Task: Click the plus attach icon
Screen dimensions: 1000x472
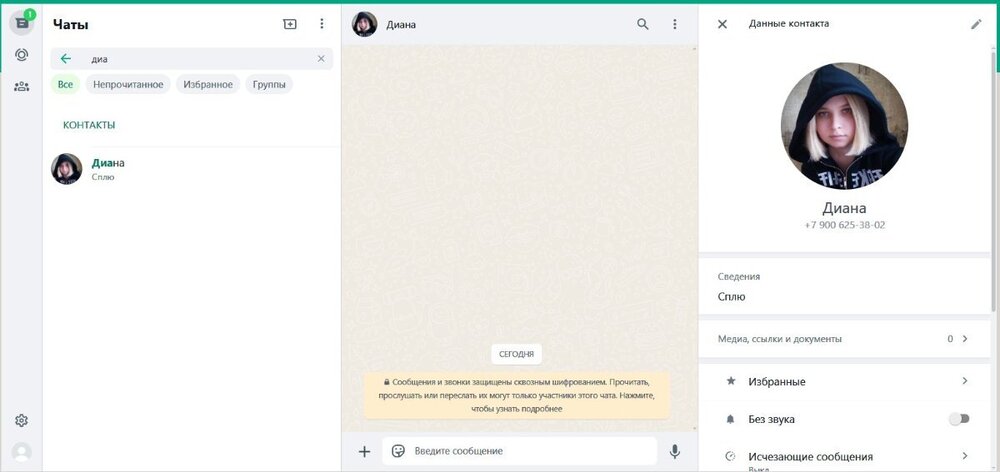Action: [364, 451]
